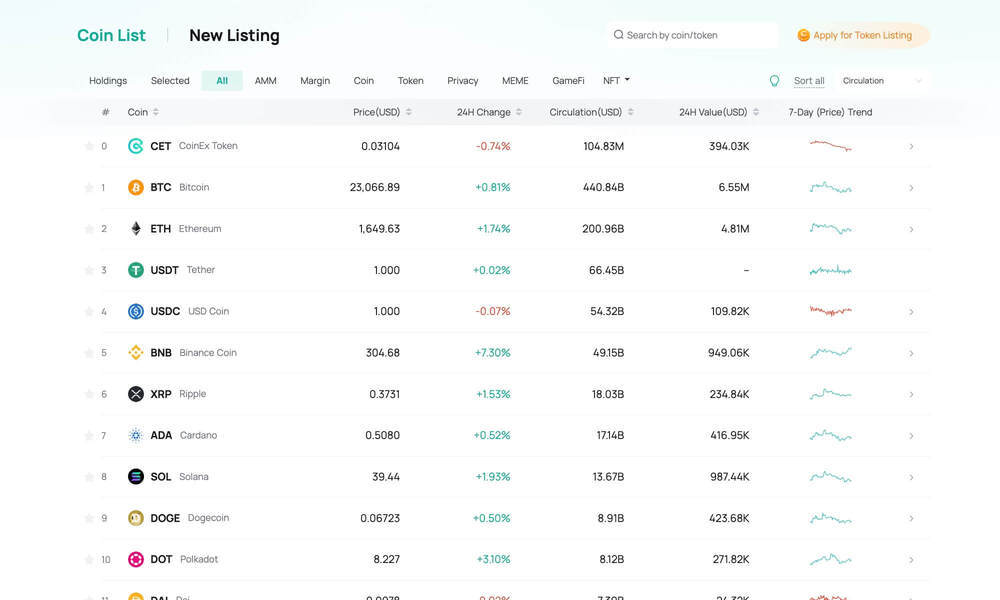Click the orange coin icon beside Apply for Token Listing

click(x=804, y=35)
